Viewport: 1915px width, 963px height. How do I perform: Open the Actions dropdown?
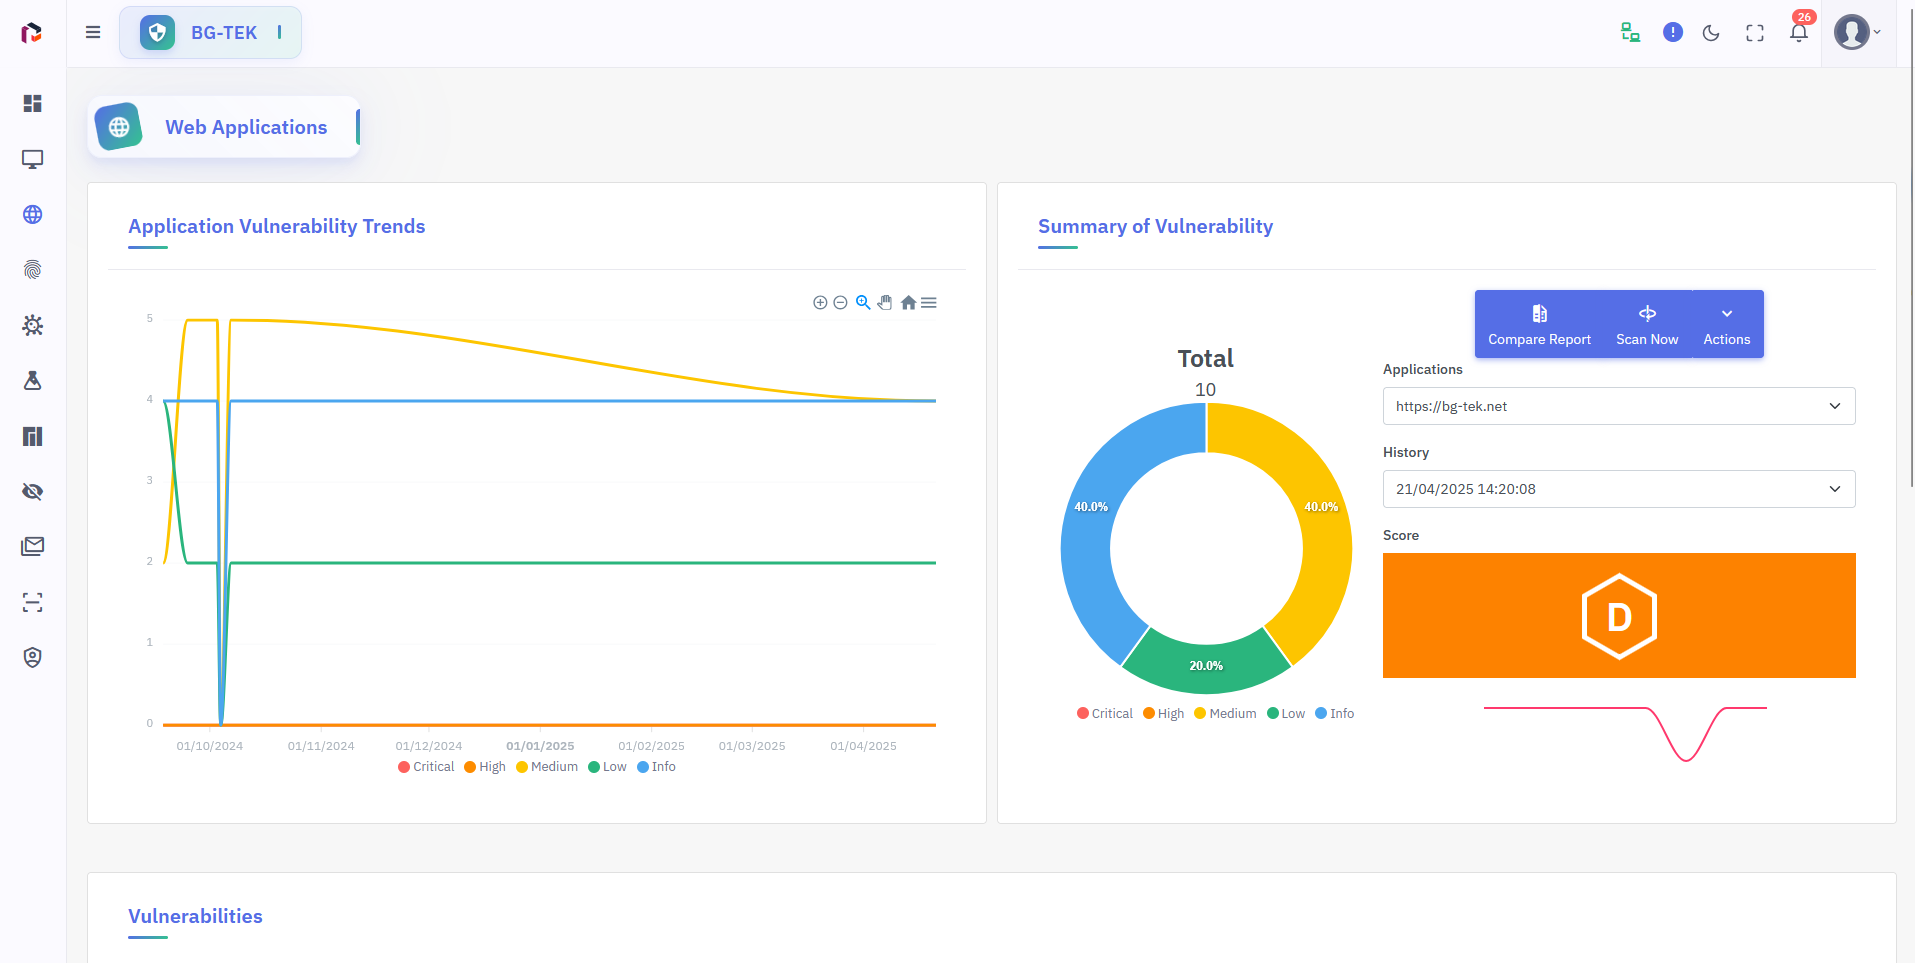1726,325
